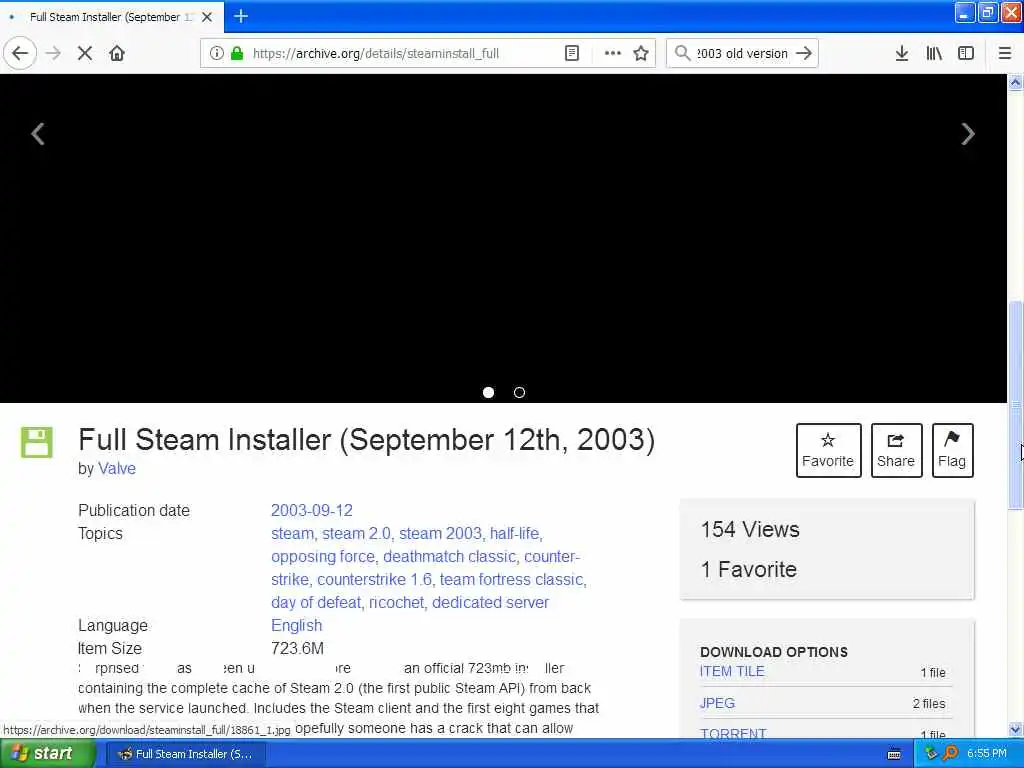
Task: Open the deathmatch classic topic link
Action: 449,556
